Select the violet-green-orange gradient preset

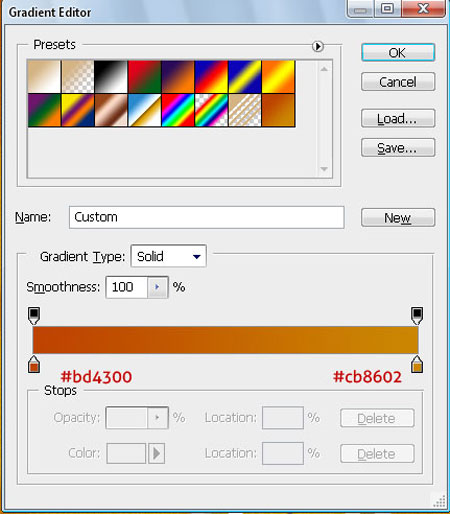pos(44,110)
